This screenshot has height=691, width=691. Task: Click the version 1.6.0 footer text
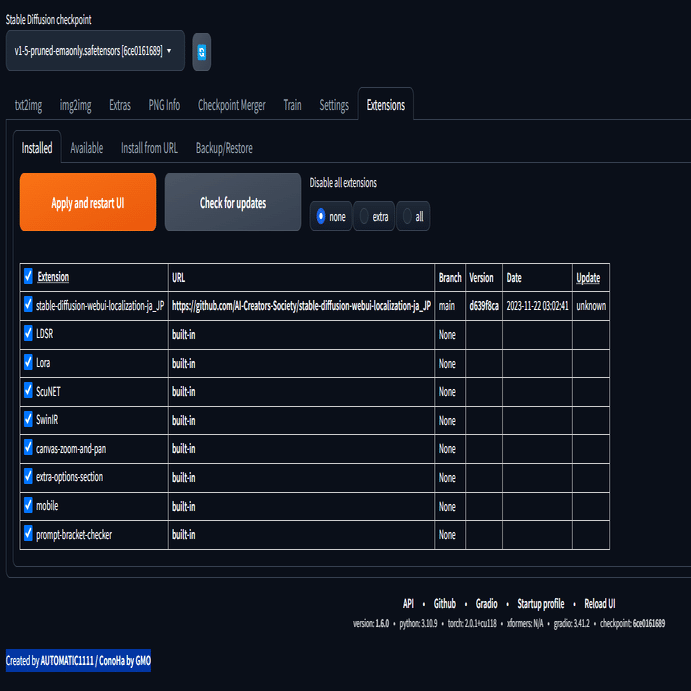[x=371, y=624]
